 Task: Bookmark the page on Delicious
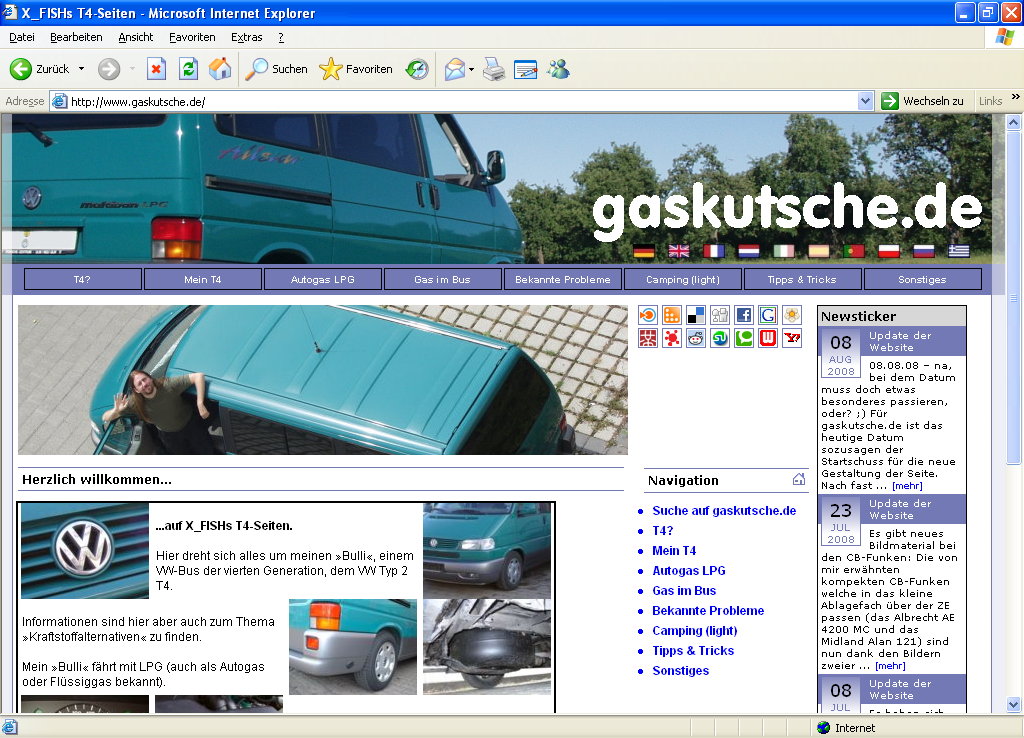pyautogui.click(x=696, y=315)
